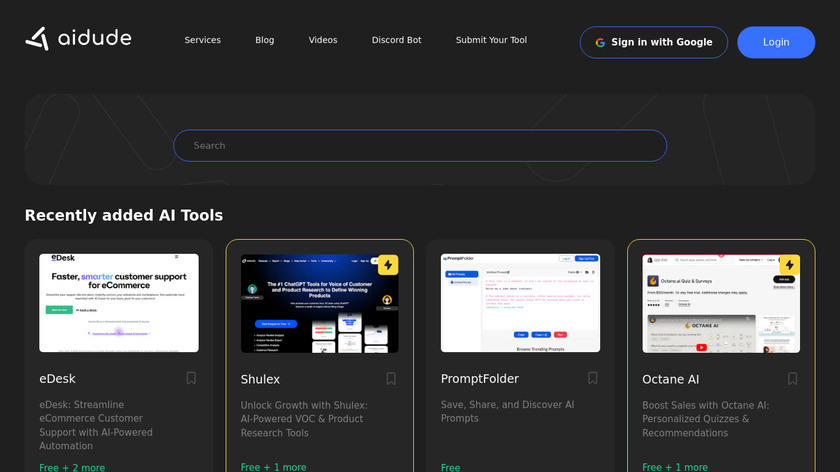This screenshot has height=472, width=840.
Task: Focus the Search input field
Action: [x=420, y=146]
